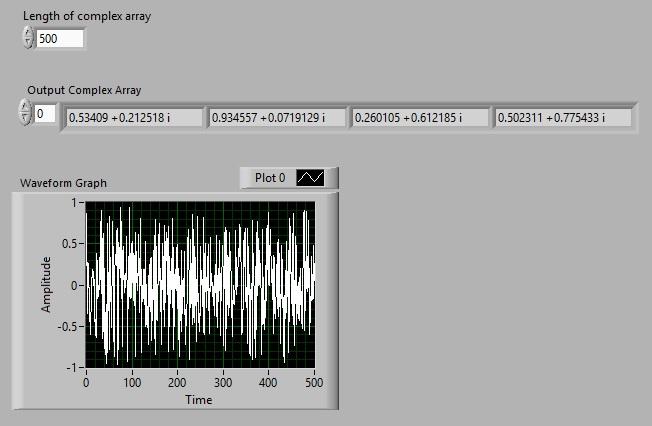Click the Time x-axis label
The height and width of the screenshot is (426, 652).
(198, 399)
